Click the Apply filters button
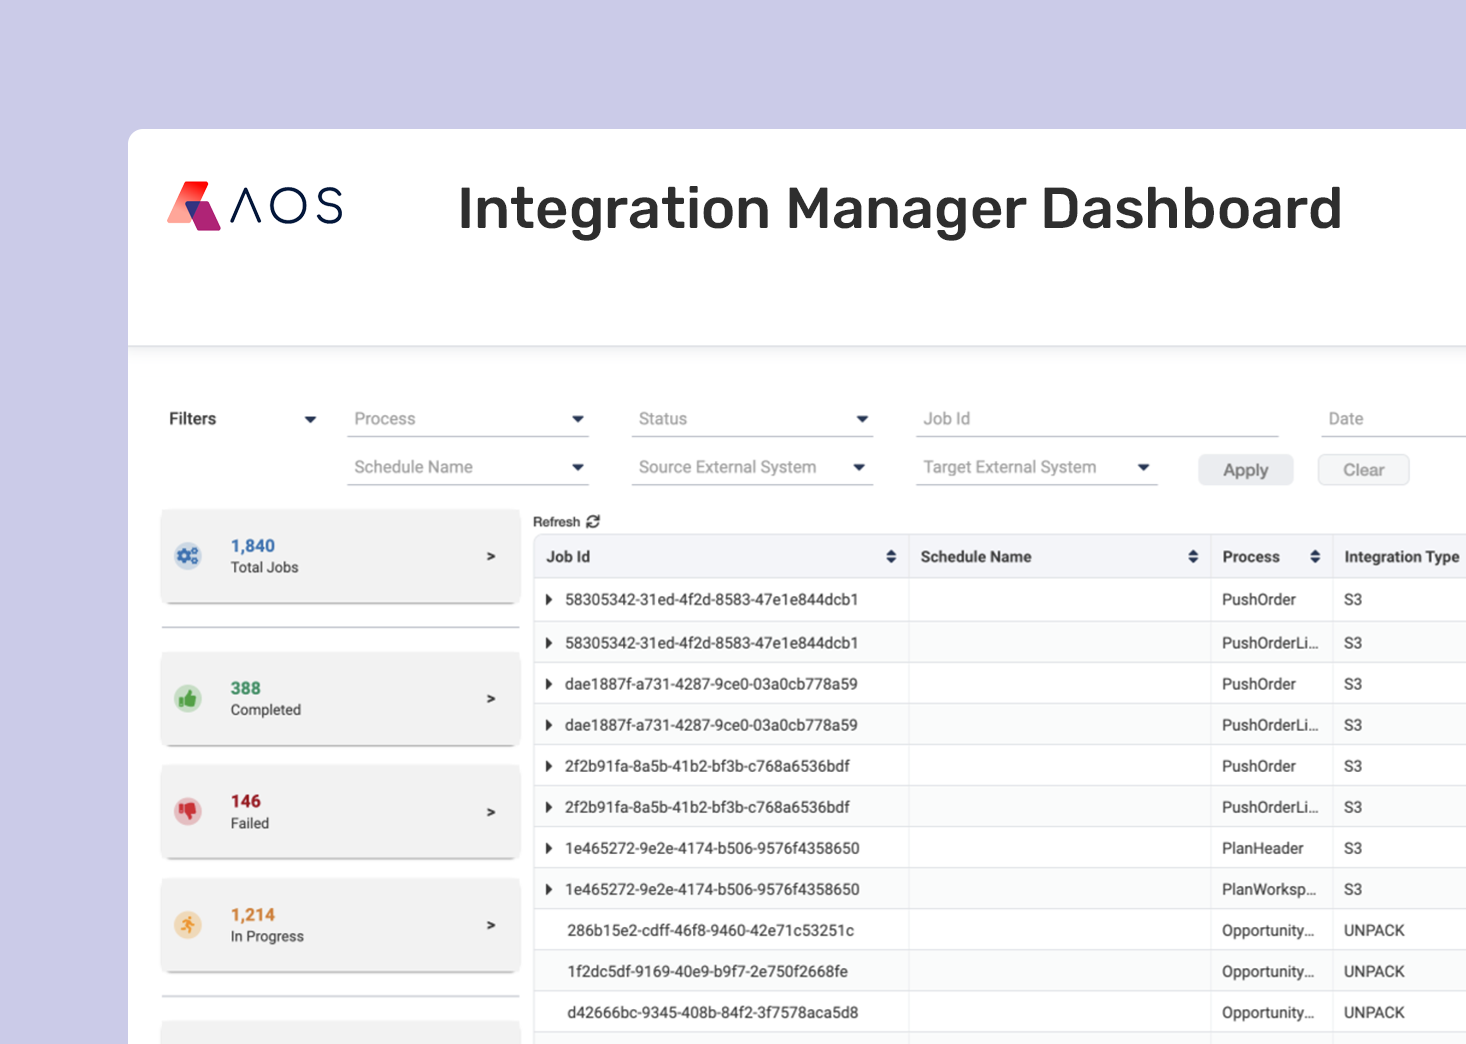 pyautogui.click(x=1245, y=470)
